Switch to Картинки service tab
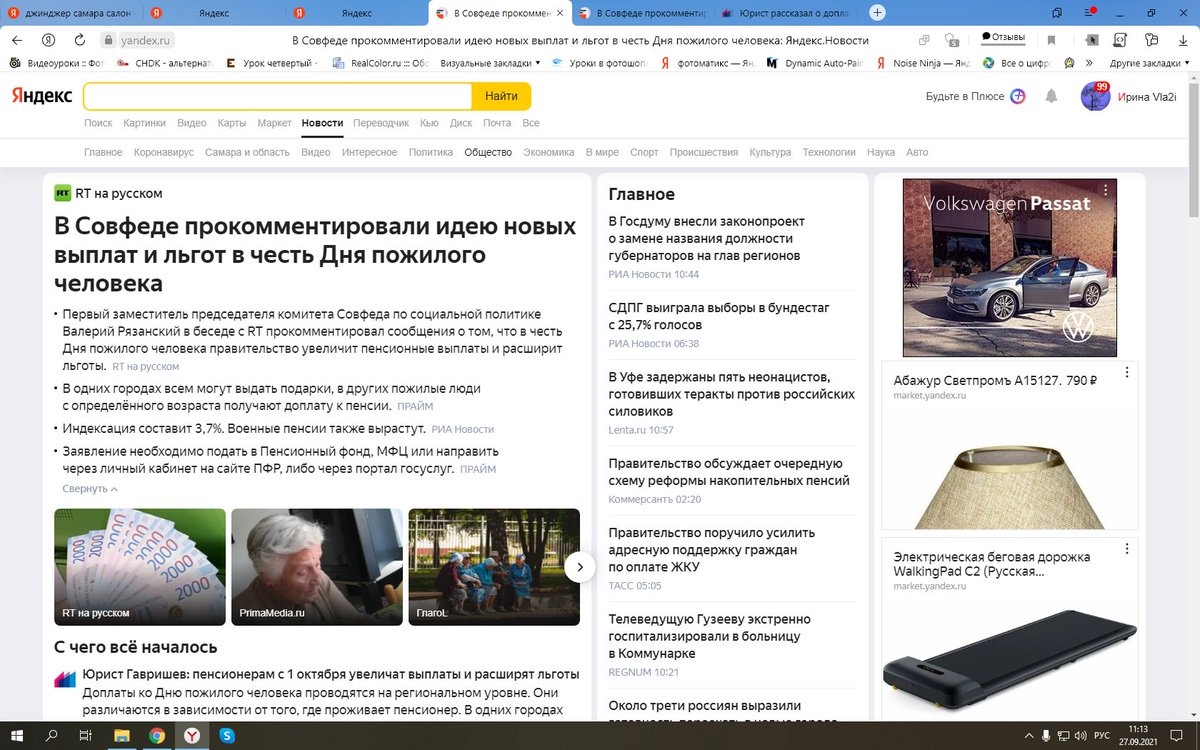The height and width of the screenshot is (750, 1200). (x=145, y=123)
